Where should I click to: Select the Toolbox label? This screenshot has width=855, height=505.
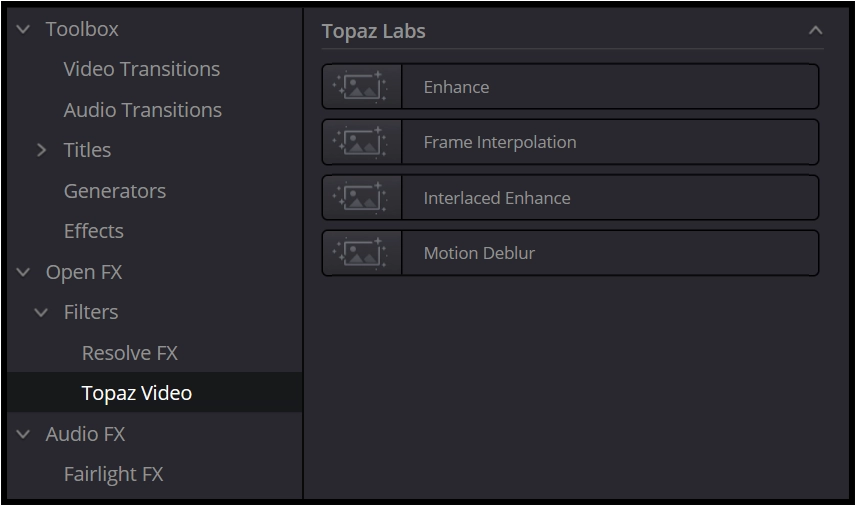[82, 29]
